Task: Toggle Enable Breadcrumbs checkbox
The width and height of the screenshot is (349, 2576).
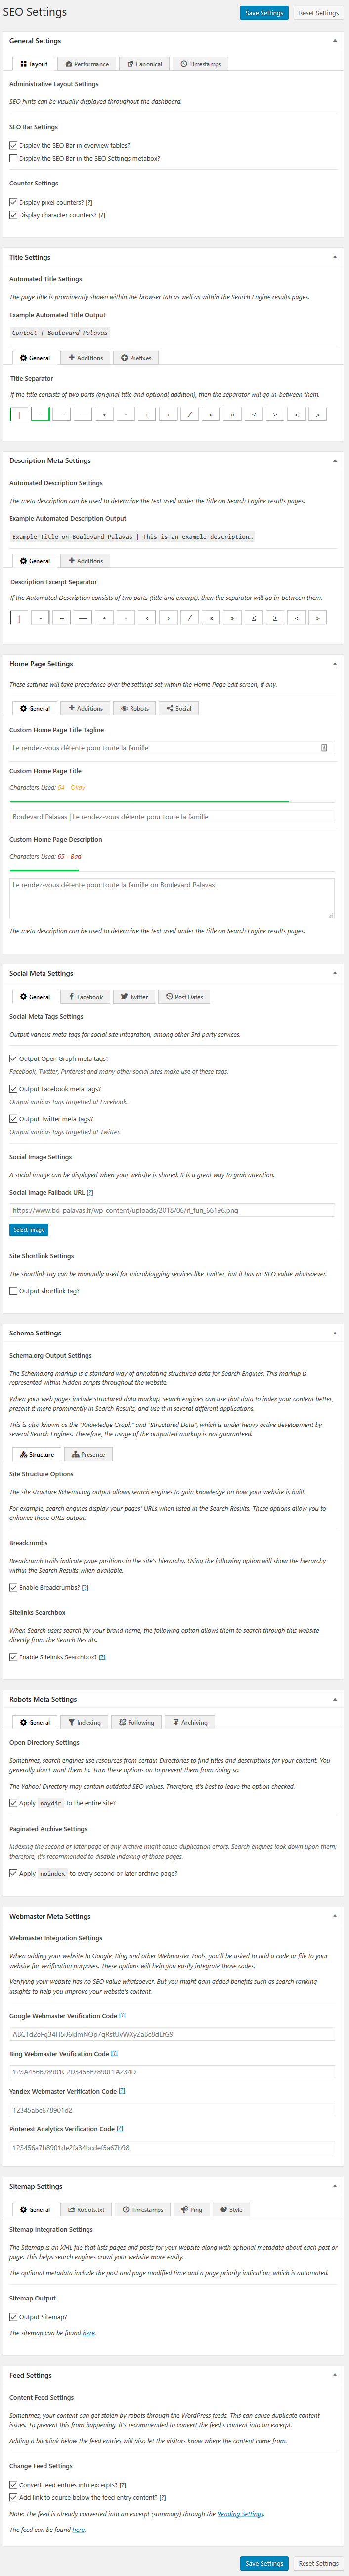Action: coord(13,1587)
